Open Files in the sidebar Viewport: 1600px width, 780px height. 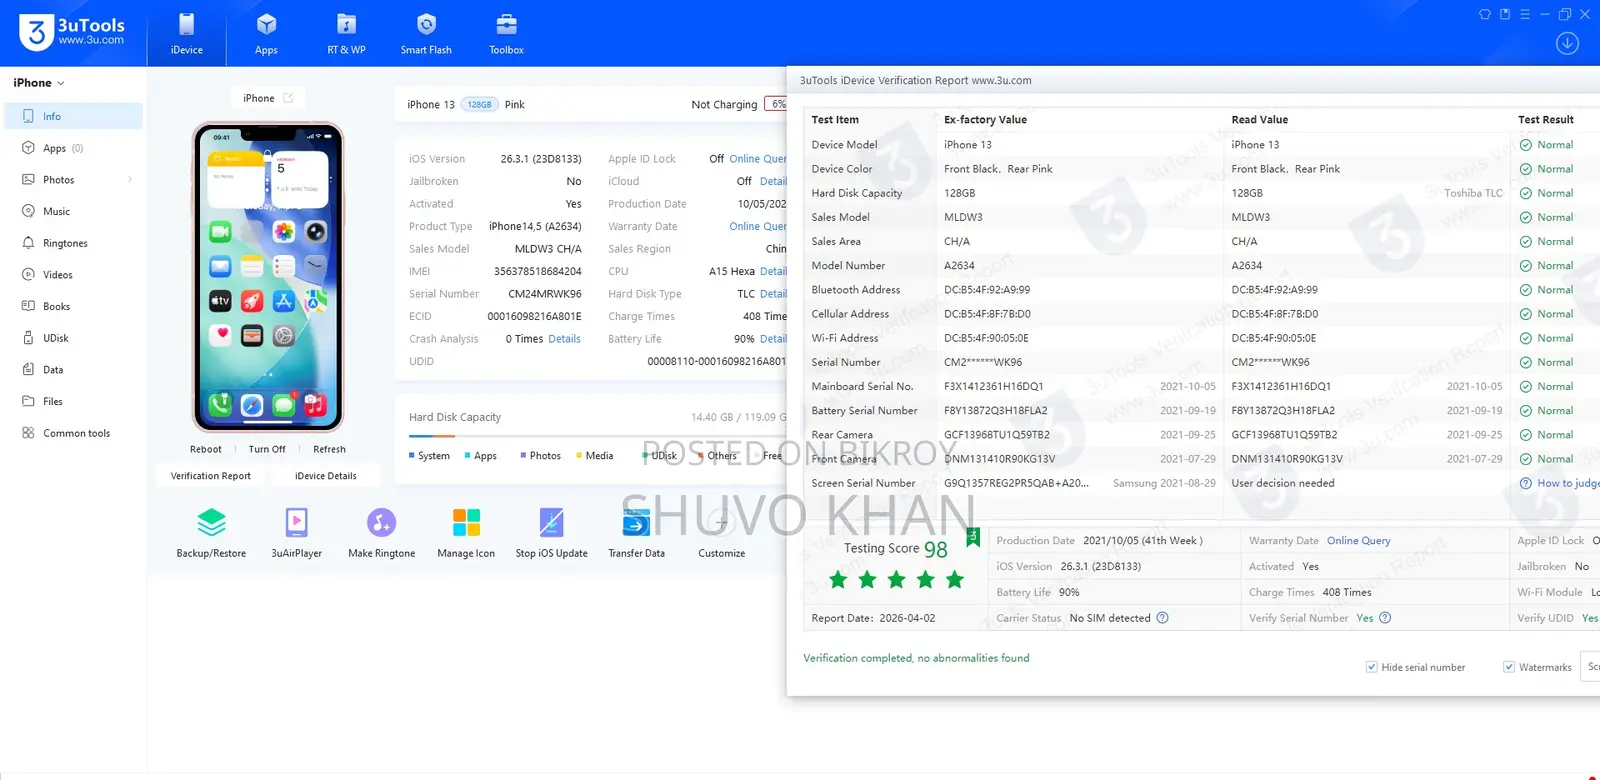tap(73, 401)
